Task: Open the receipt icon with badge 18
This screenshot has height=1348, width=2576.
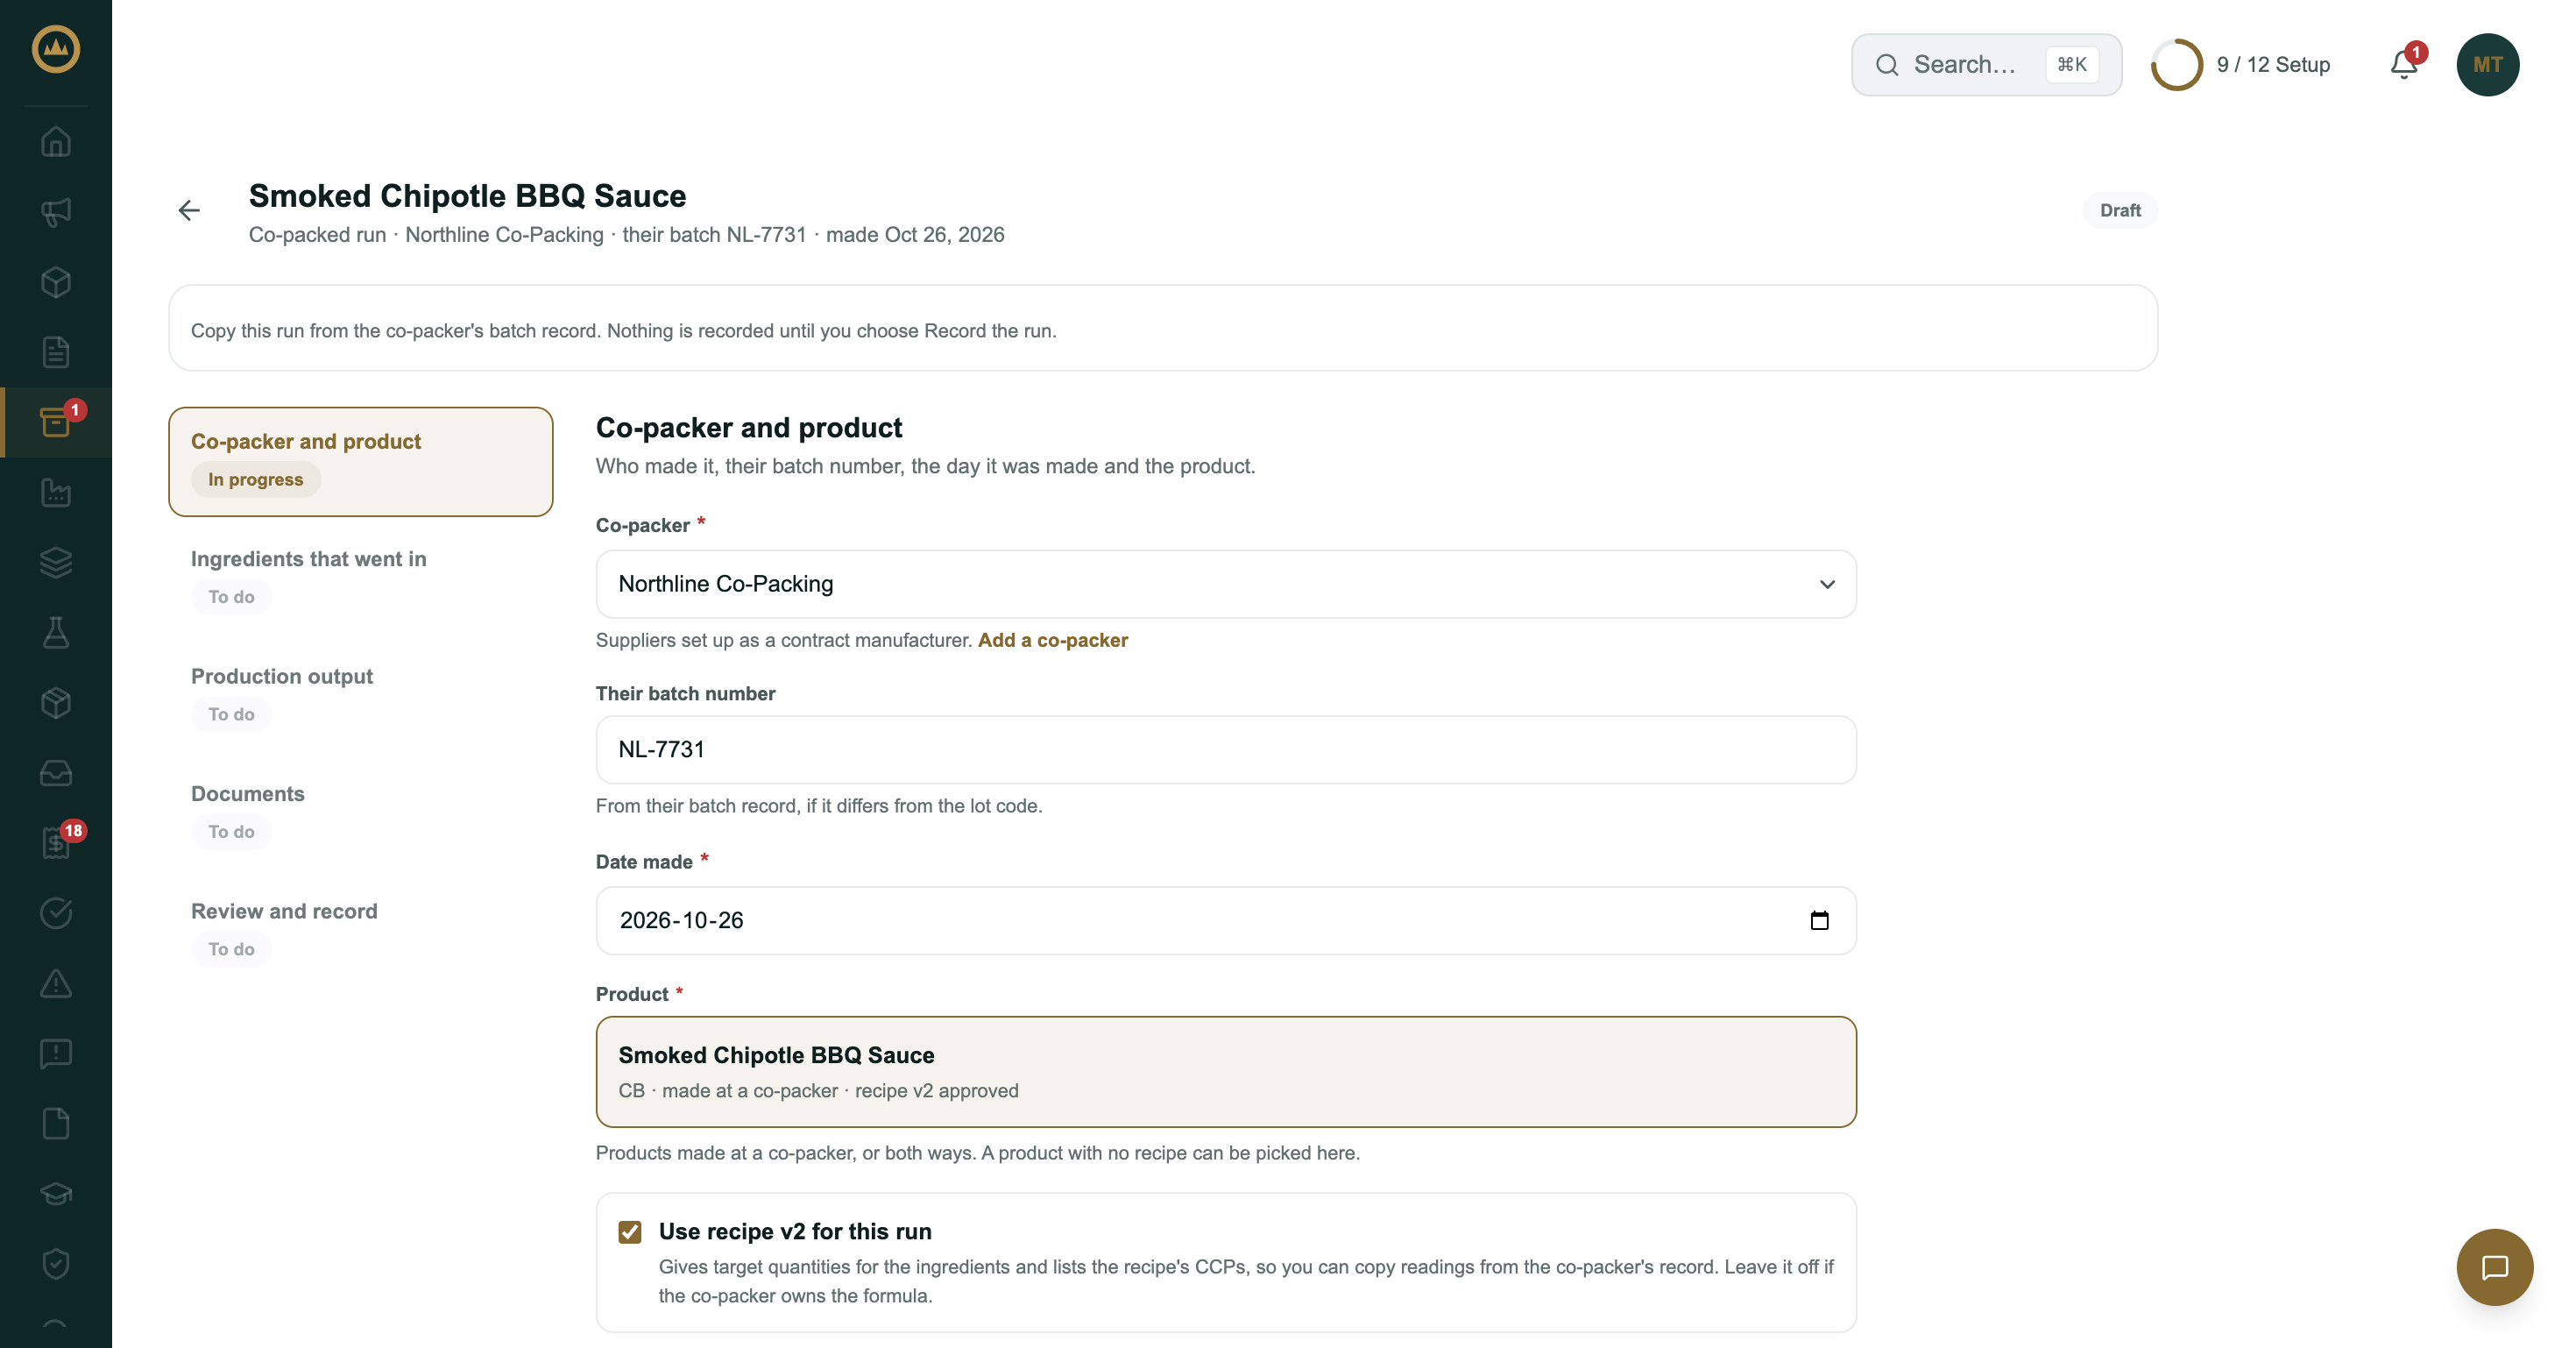Action: click(x=56, y=843)
